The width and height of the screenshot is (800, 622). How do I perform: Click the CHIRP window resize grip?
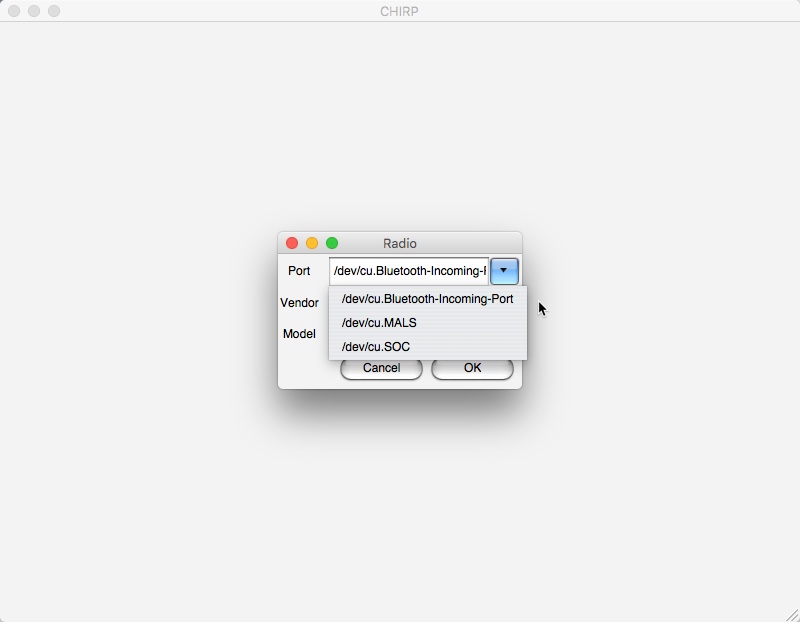click(x=792, y=615)
